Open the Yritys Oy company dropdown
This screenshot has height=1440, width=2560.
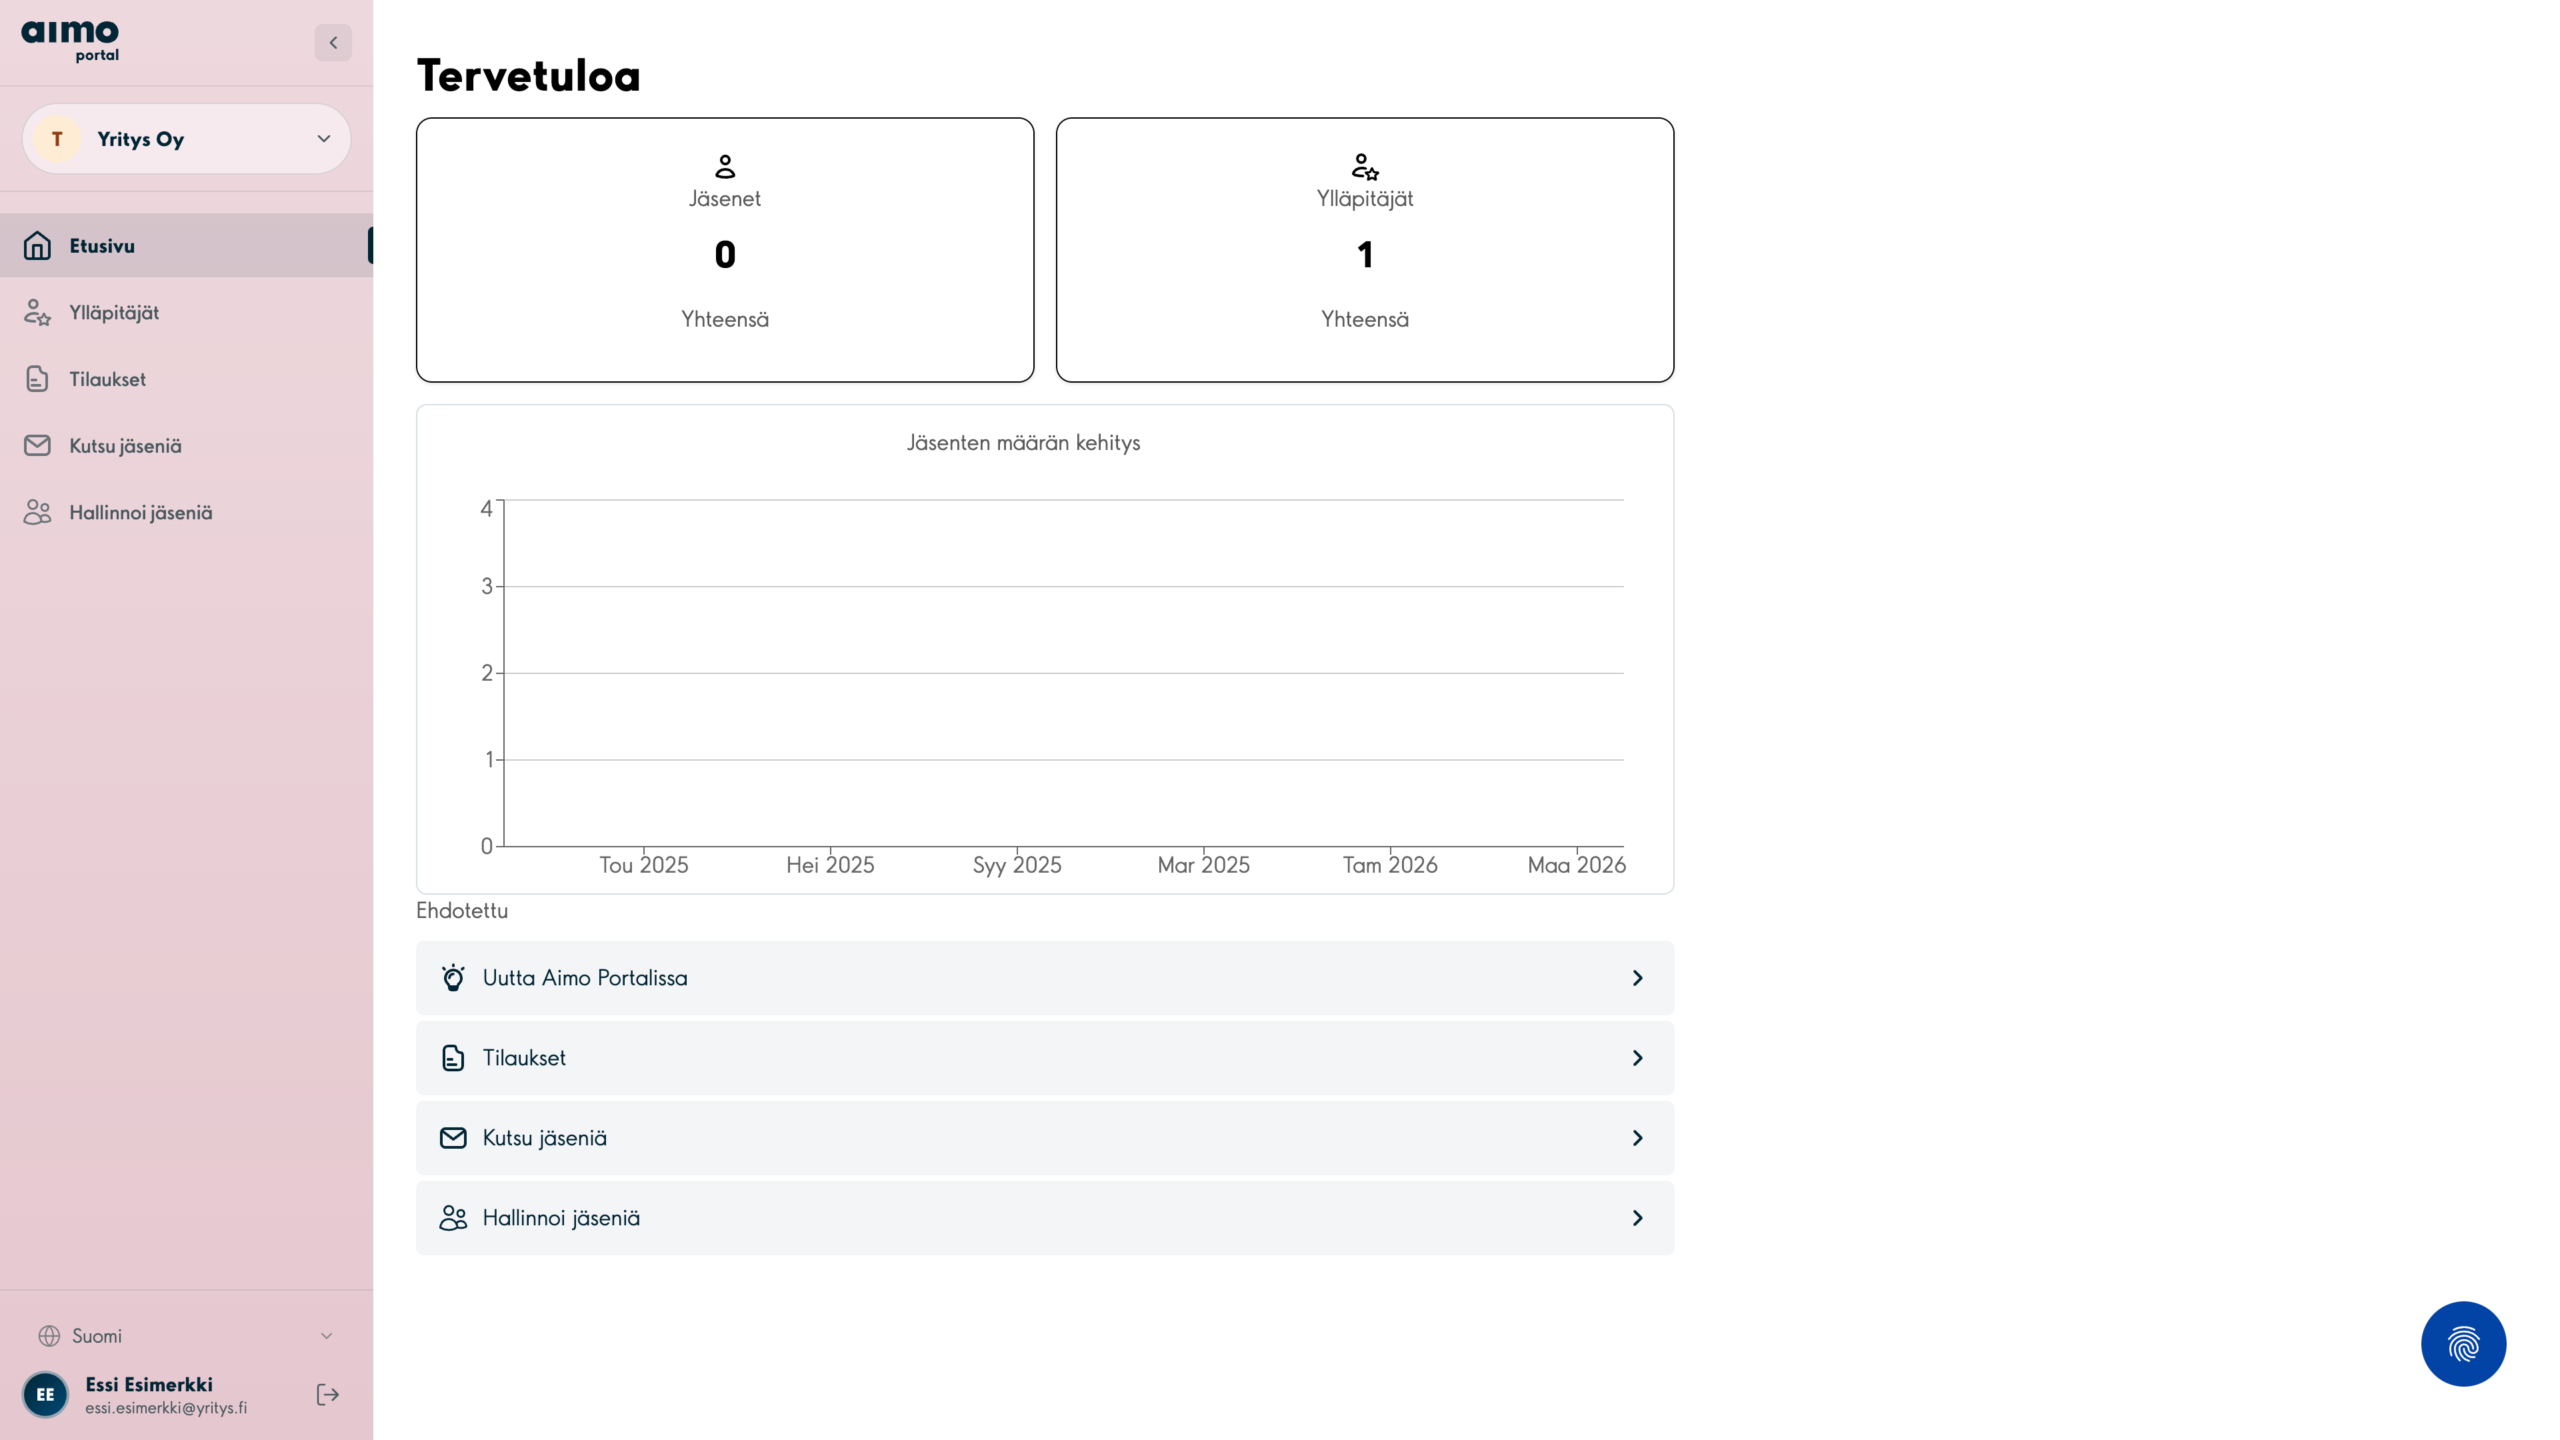coord(186,139)
